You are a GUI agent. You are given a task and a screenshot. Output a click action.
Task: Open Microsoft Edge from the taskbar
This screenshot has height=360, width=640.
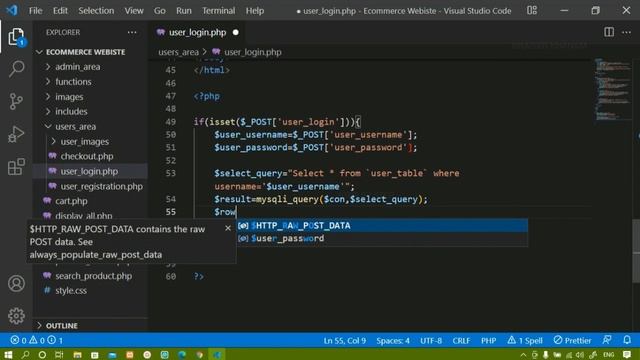point(182,355)
